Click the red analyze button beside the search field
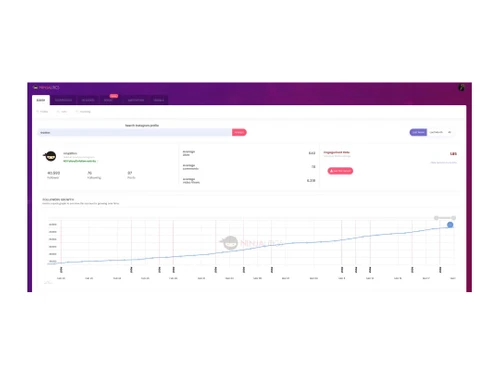Screen dimensions: 500x375 (x=239, y=132)
